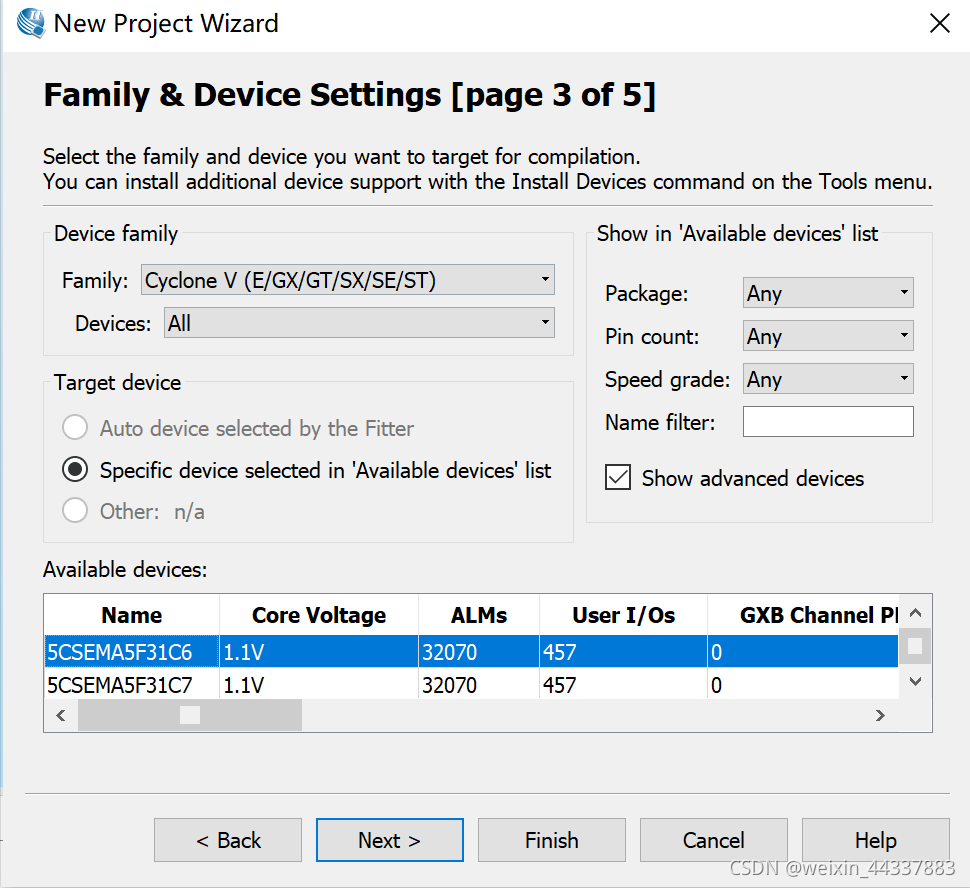Click the 1.1V cell of the 5CSEMA5F31C7 row
Screen dimensions: 970x888
tap(319, 684)
